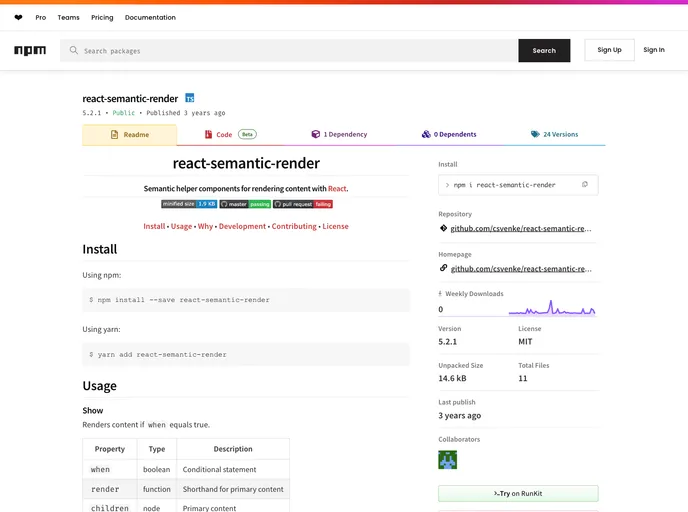The image size is (688, 512).
Task: Click the git repository diamond icon
Action: (x=444, y=228)
